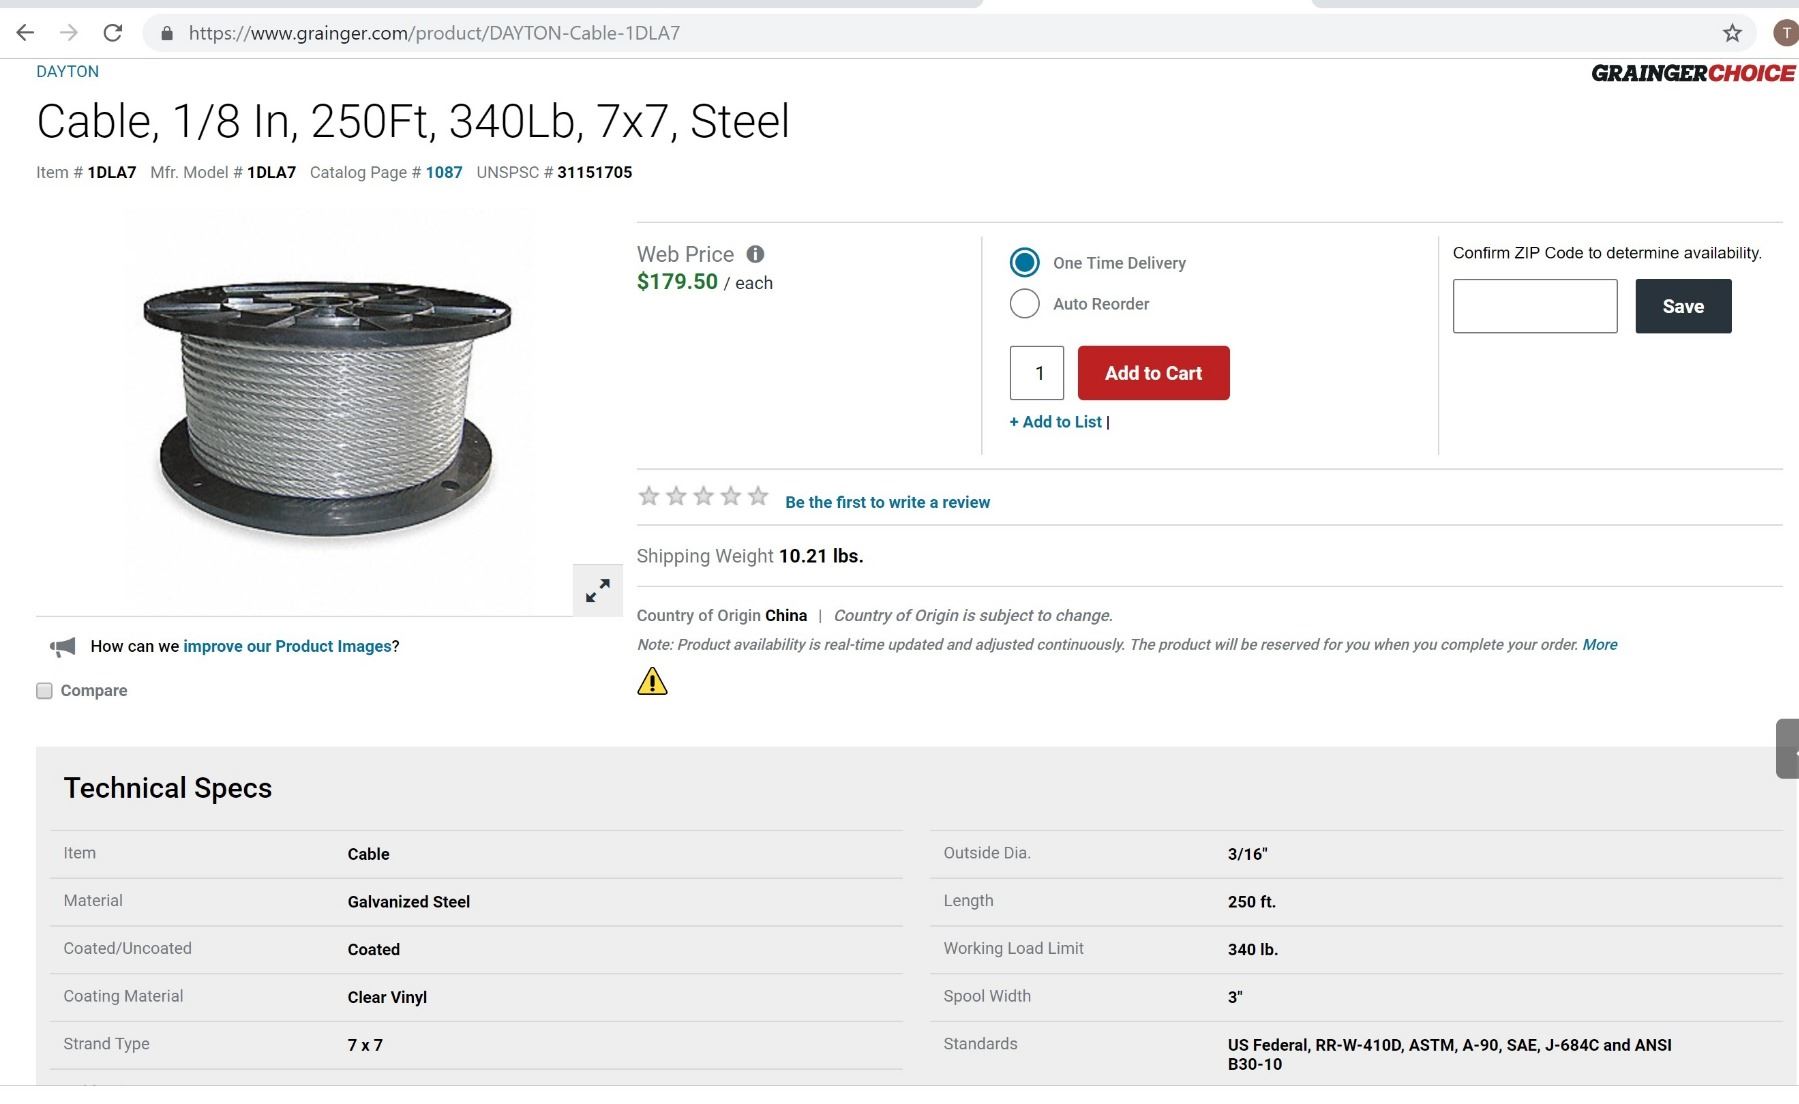Save the entered ZIP code
The width and height of the screenshot is (1799, 1104).
[1683, 306]
